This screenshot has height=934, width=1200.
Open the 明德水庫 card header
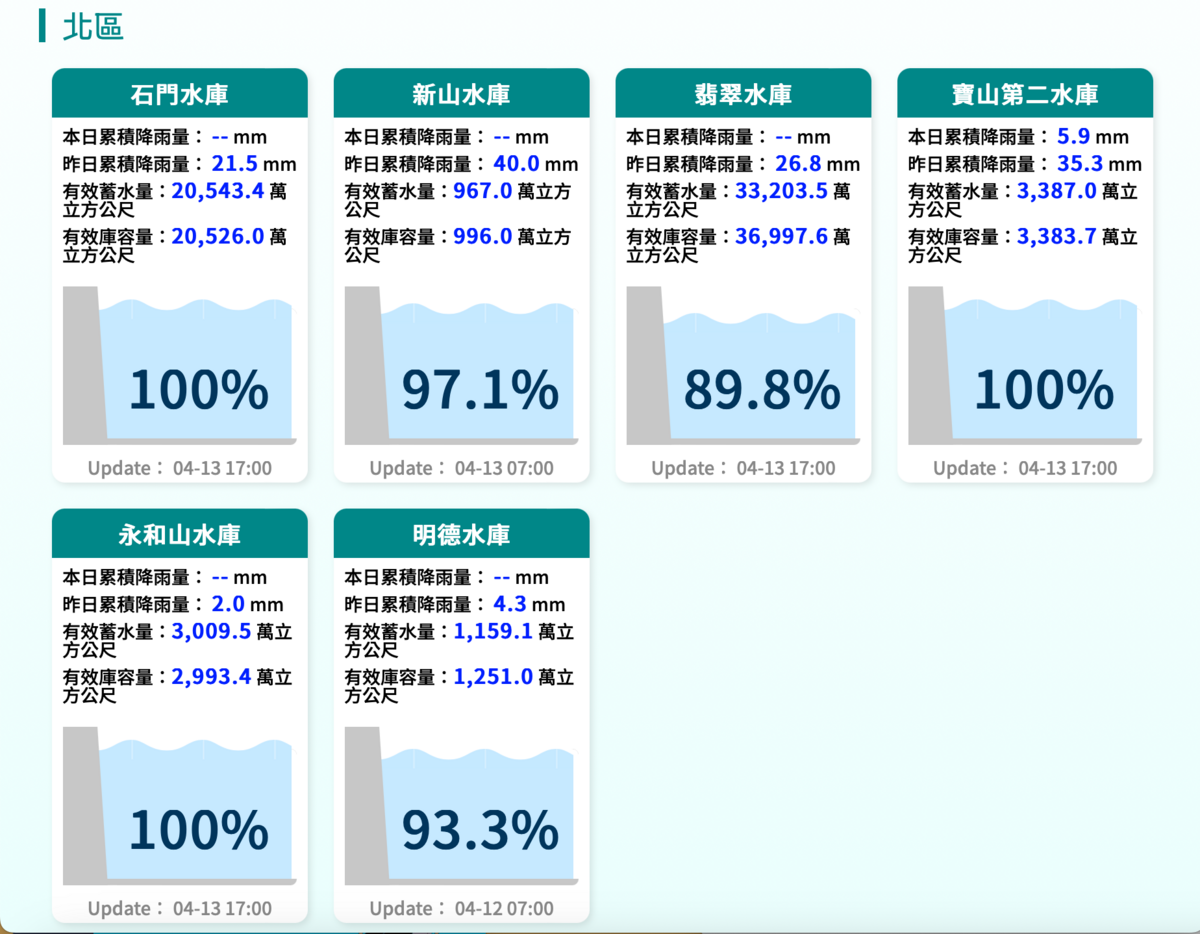[x=461, y=534]
